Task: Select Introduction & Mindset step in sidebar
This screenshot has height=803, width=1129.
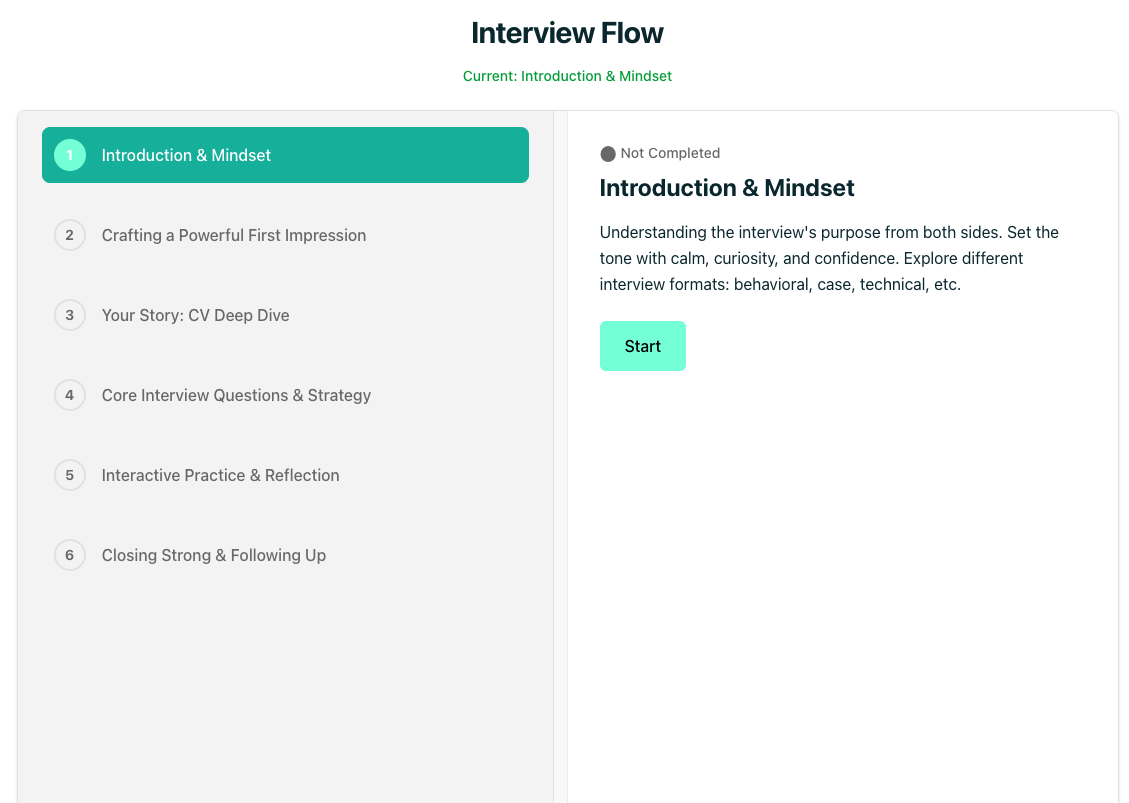Action: (186, 155)
